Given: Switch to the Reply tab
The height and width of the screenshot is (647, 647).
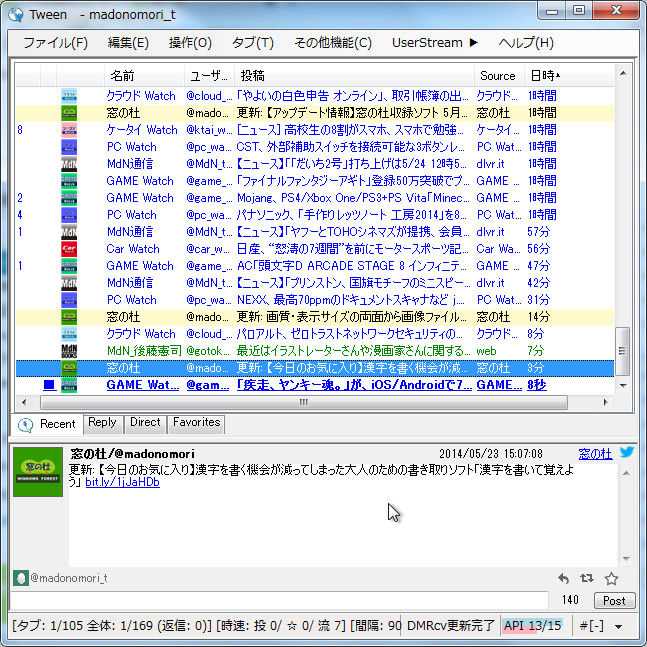Looking at the screenshot, I should [x=102, y=423].
